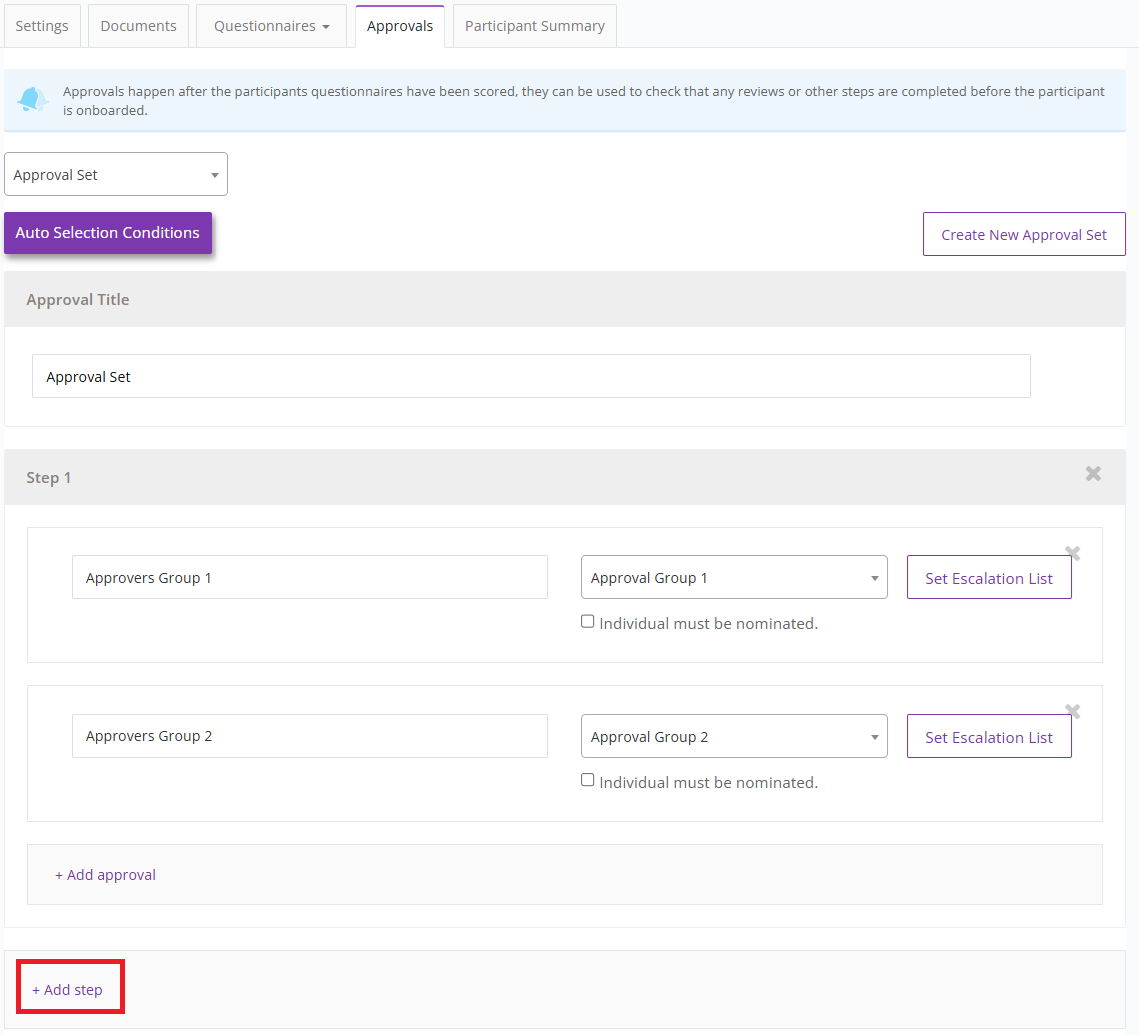Click the Step 1 header text
This screenshot has height=1035, width=1139.
click(49, 478)
